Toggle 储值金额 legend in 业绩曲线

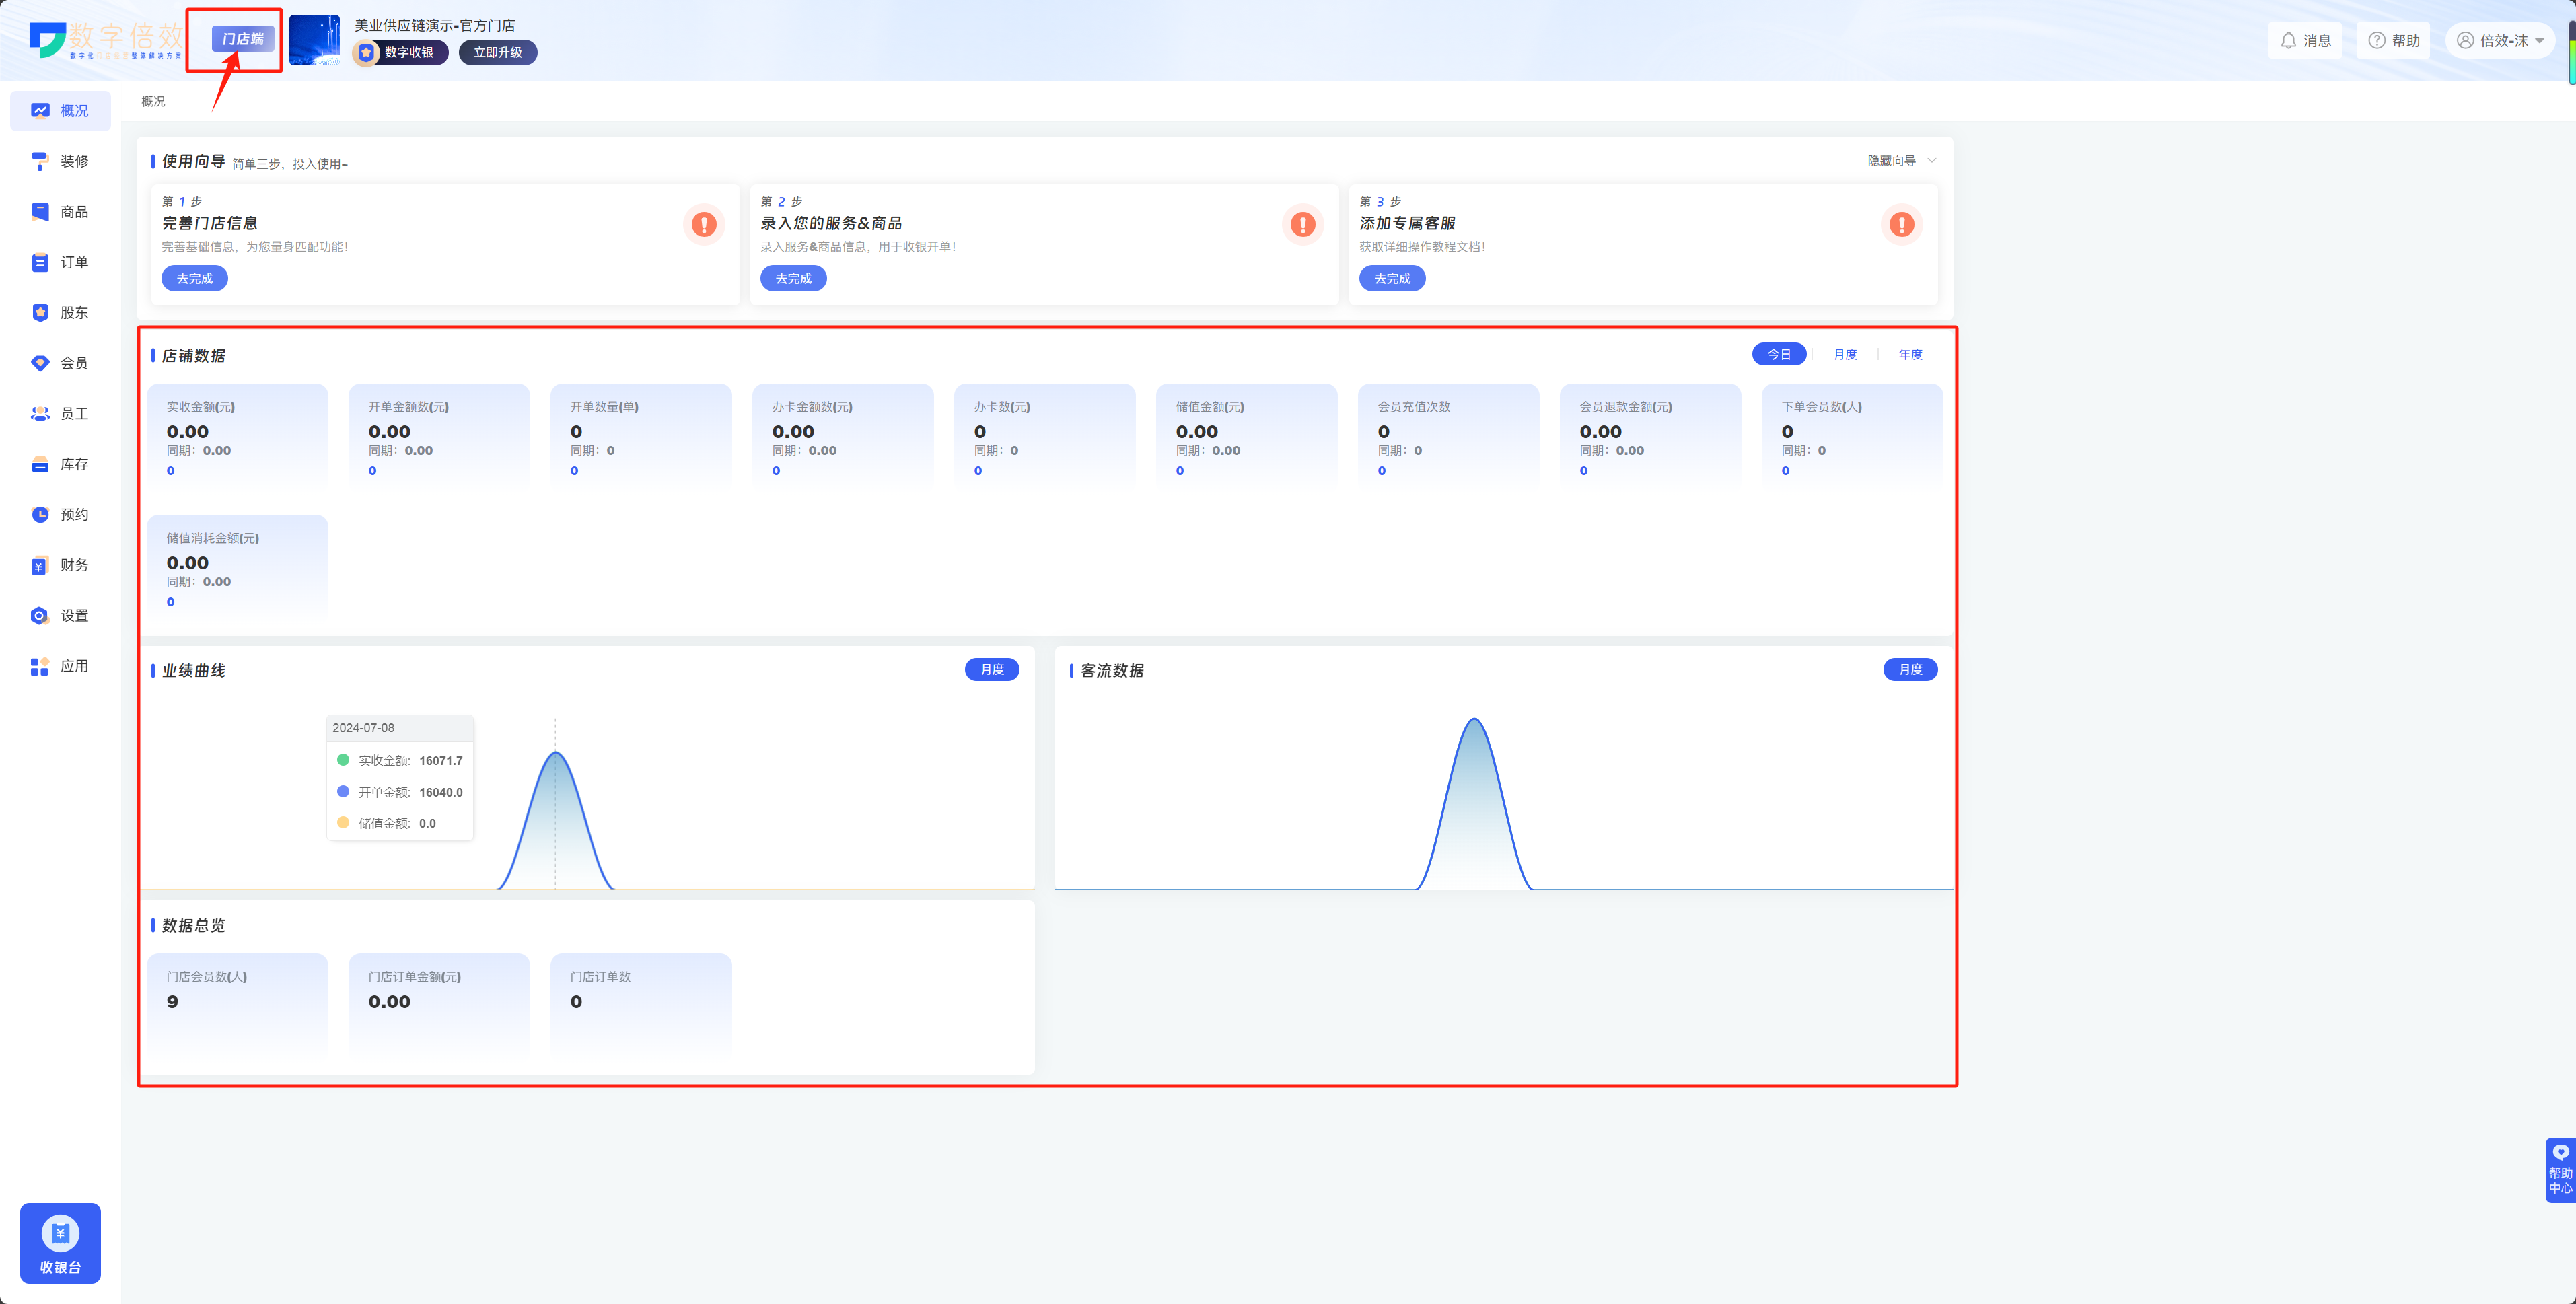point(343,823)
